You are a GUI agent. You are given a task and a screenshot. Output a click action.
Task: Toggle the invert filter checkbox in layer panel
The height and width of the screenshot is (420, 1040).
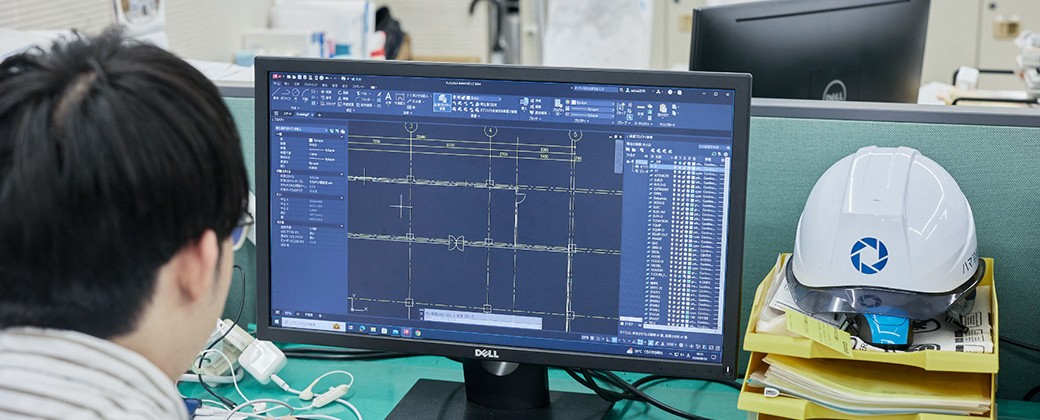click(622, 324)
